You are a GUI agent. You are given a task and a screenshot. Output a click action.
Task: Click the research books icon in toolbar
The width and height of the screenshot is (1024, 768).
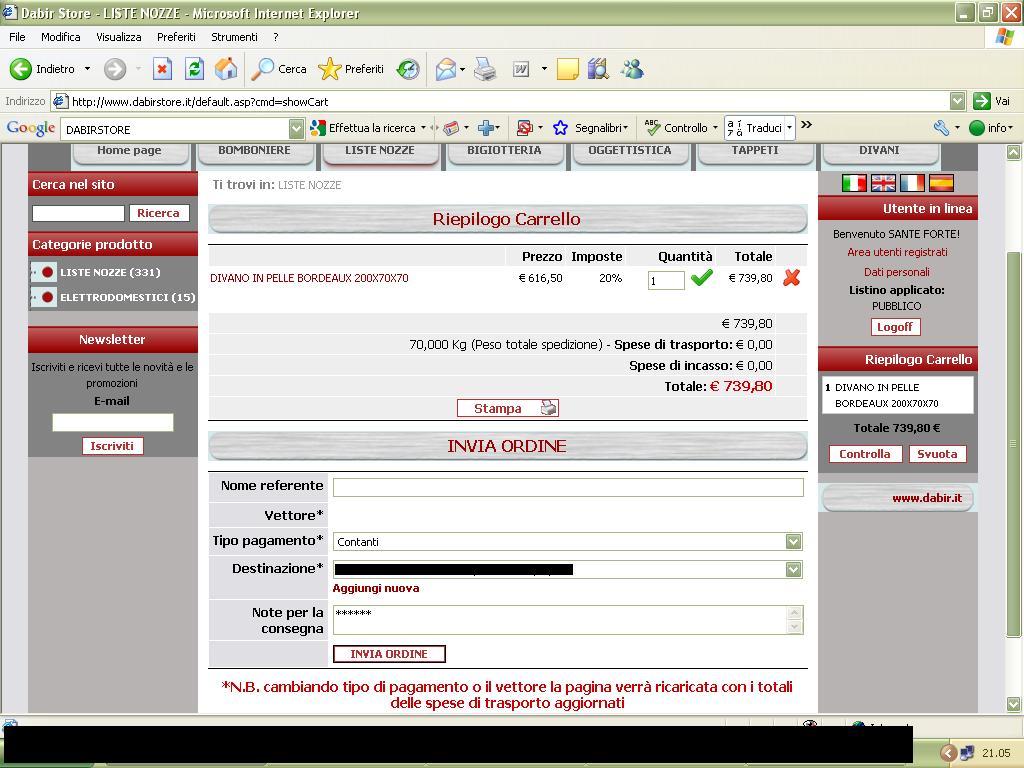[x=598, y=69]
